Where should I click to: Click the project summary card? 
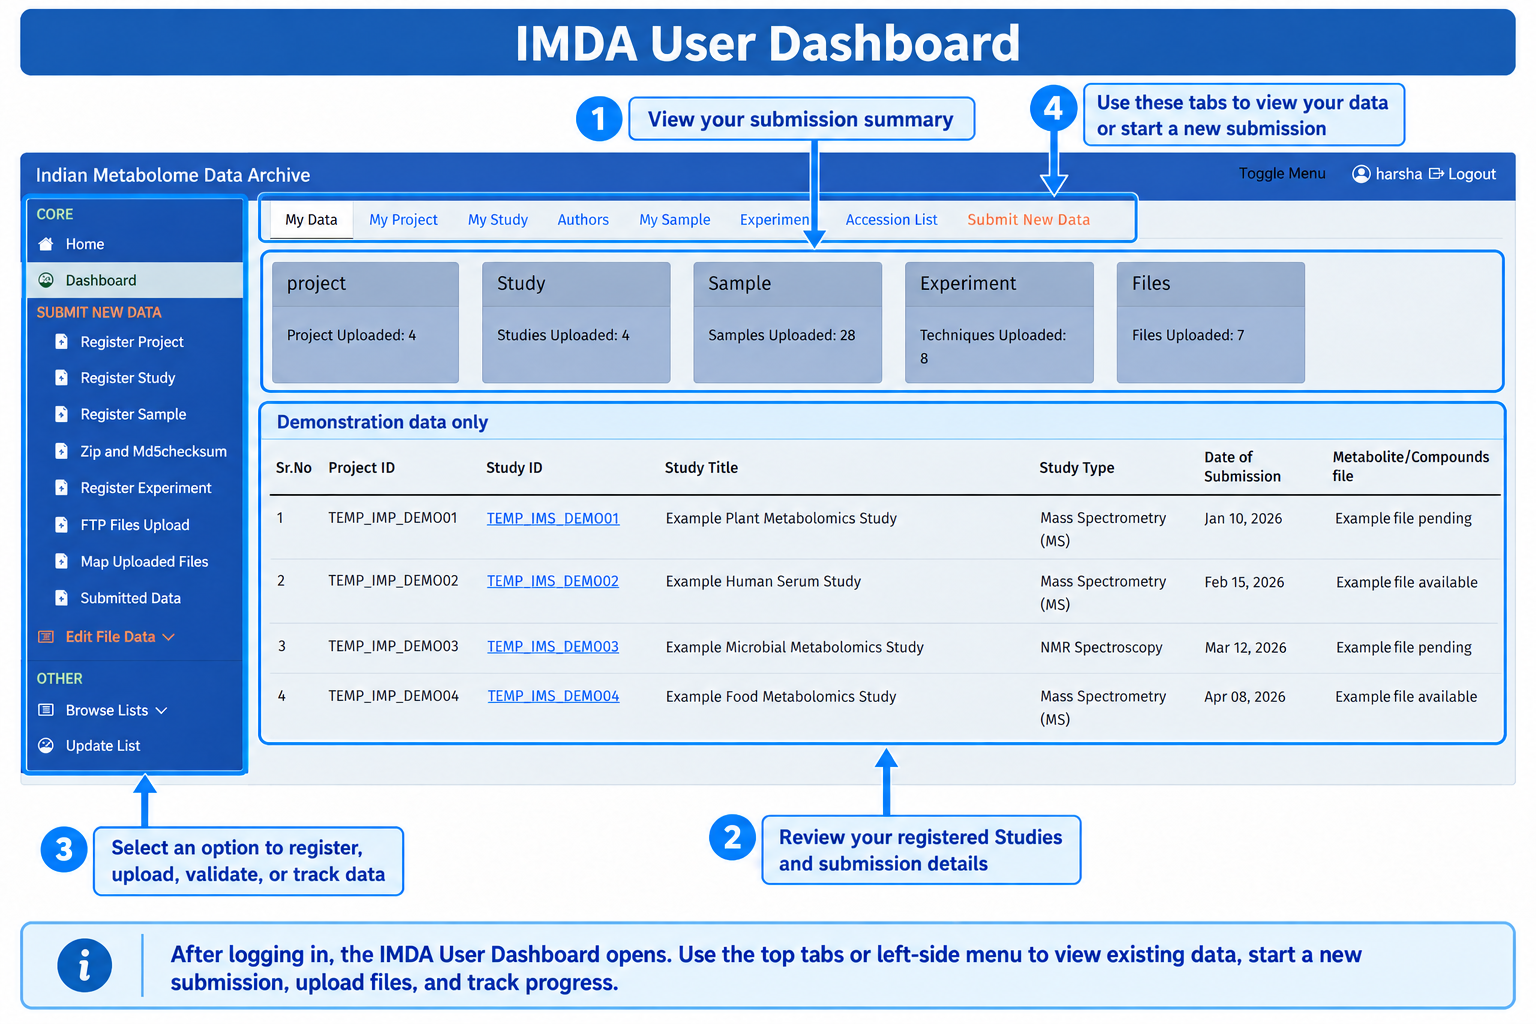pyautogui.click(x=365, y=323)
